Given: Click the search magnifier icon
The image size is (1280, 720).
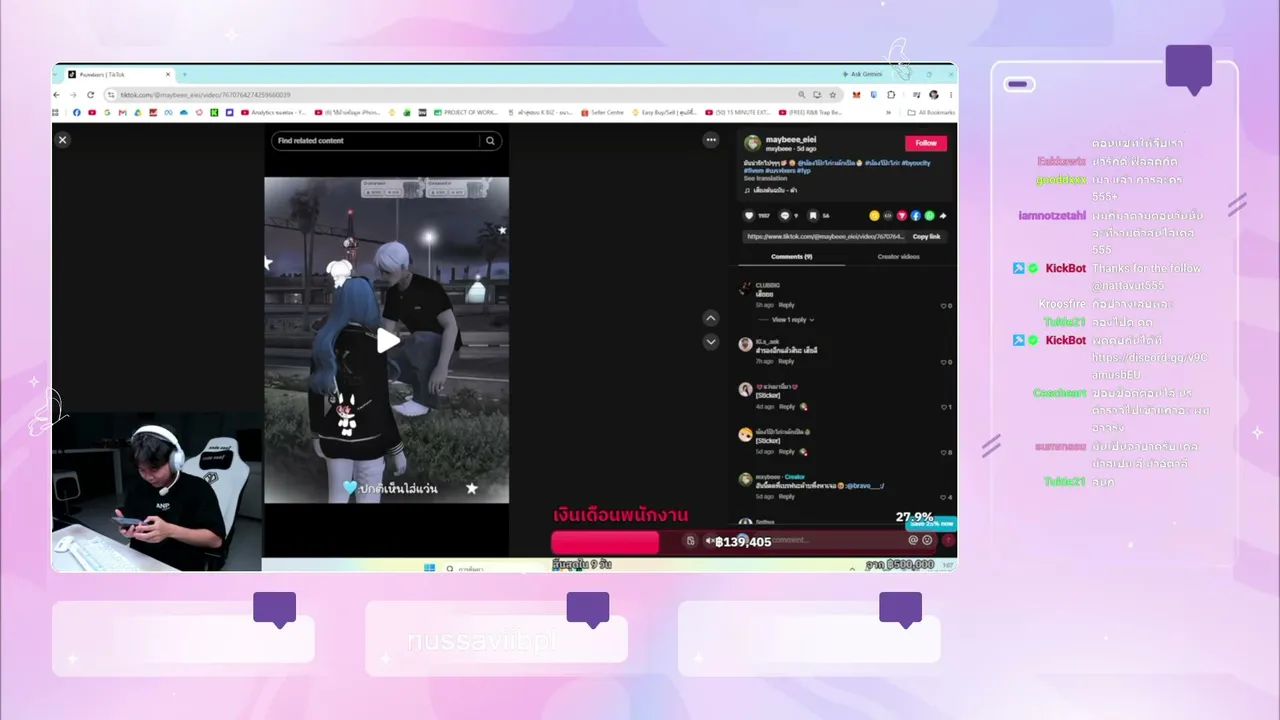Looking at the screenshot, I should (490, 141).
